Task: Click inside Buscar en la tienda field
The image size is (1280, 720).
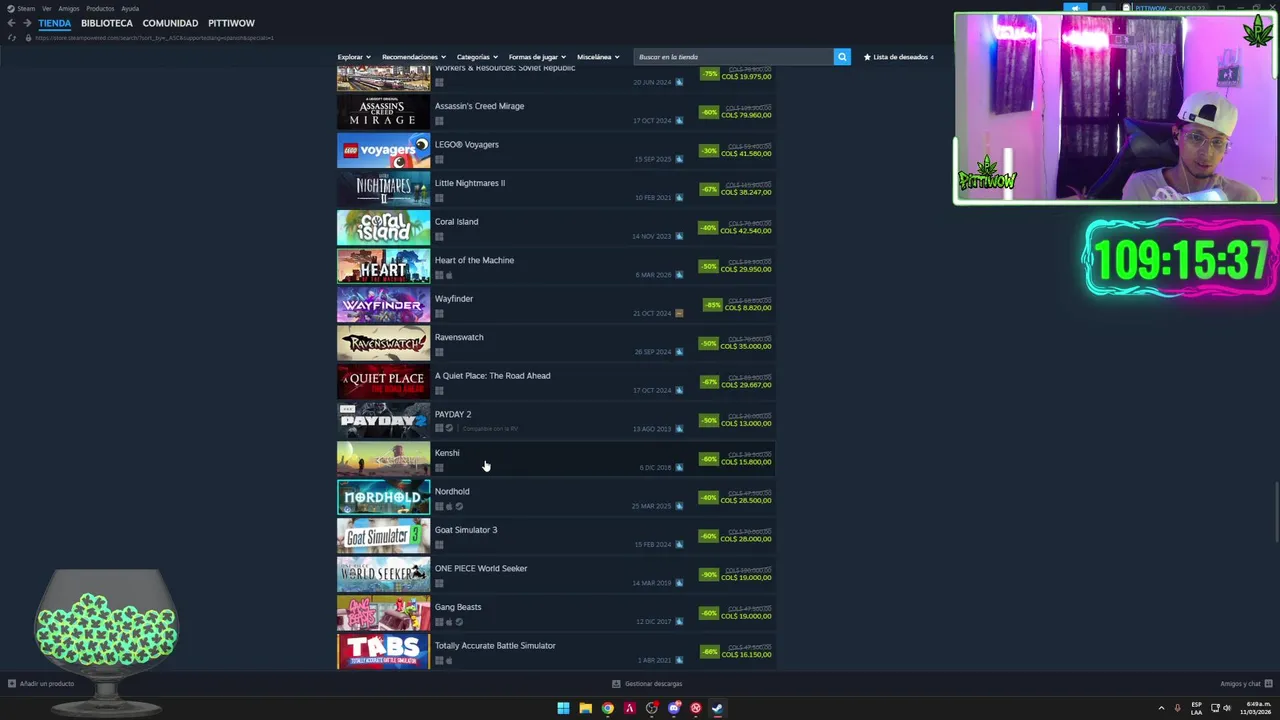Action: click(x=733, y=57)
